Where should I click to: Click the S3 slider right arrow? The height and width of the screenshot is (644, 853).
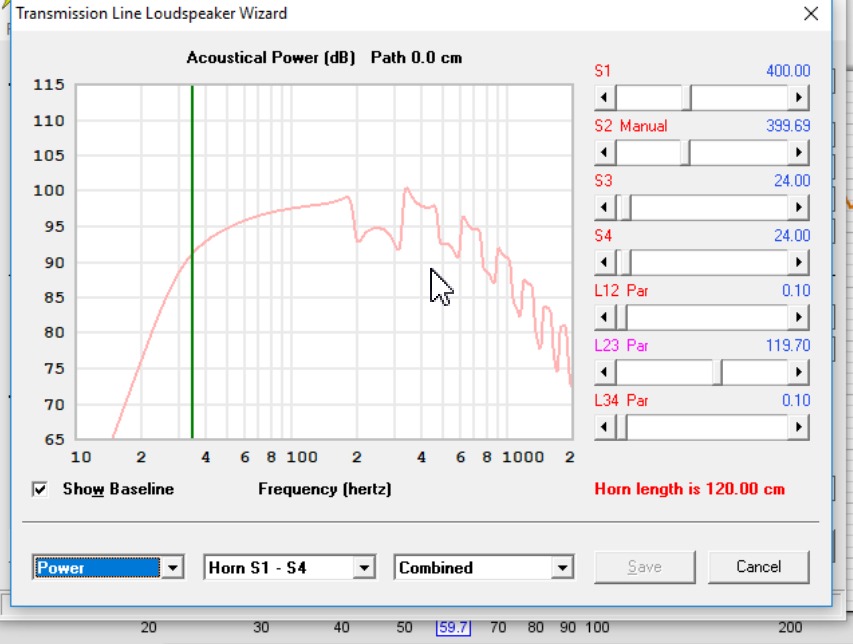click(x=798, y=207)
